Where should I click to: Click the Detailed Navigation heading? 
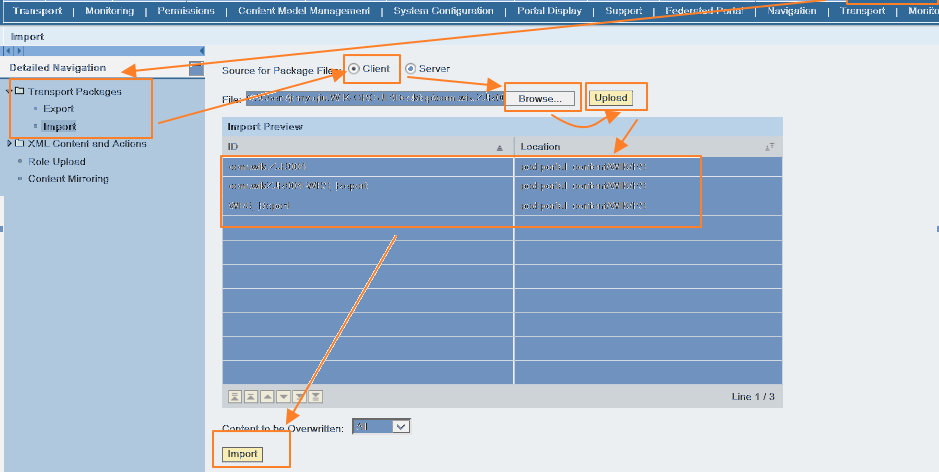(57, 68)
